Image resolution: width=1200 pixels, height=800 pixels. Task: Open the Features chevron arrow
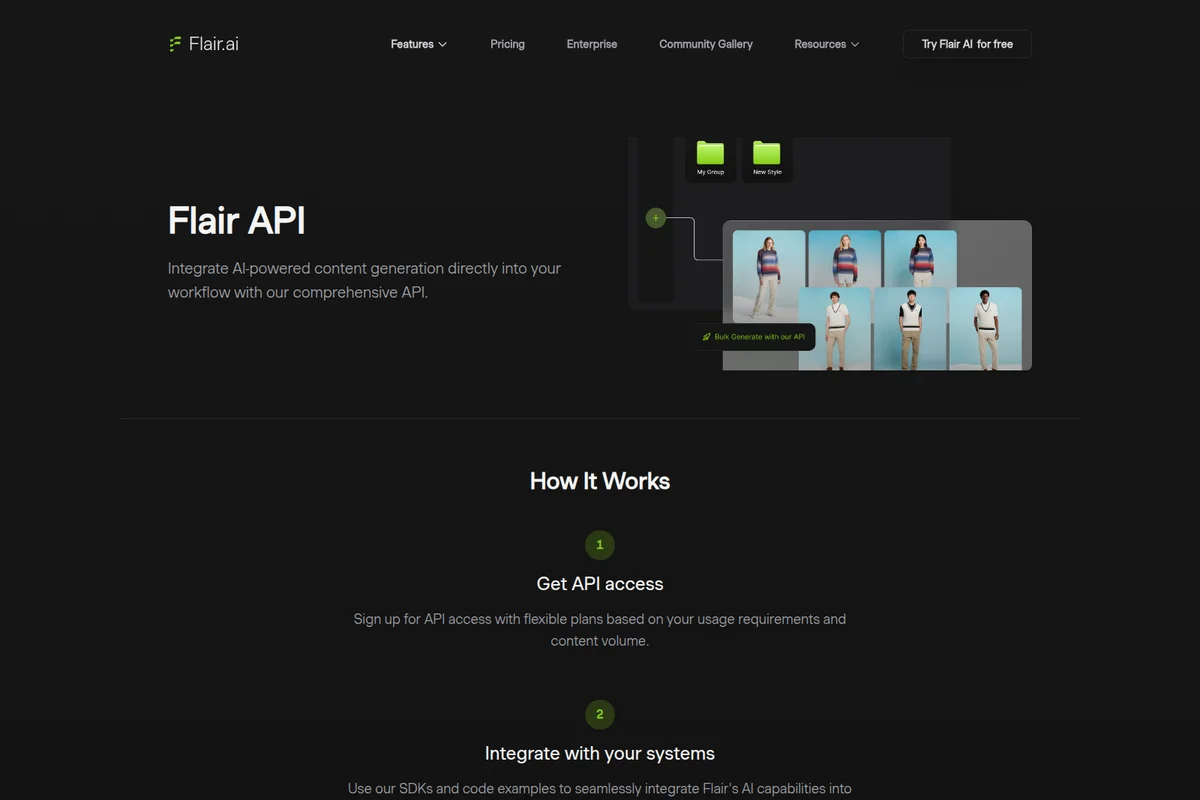pyautogui.click(x=442, y=44)
